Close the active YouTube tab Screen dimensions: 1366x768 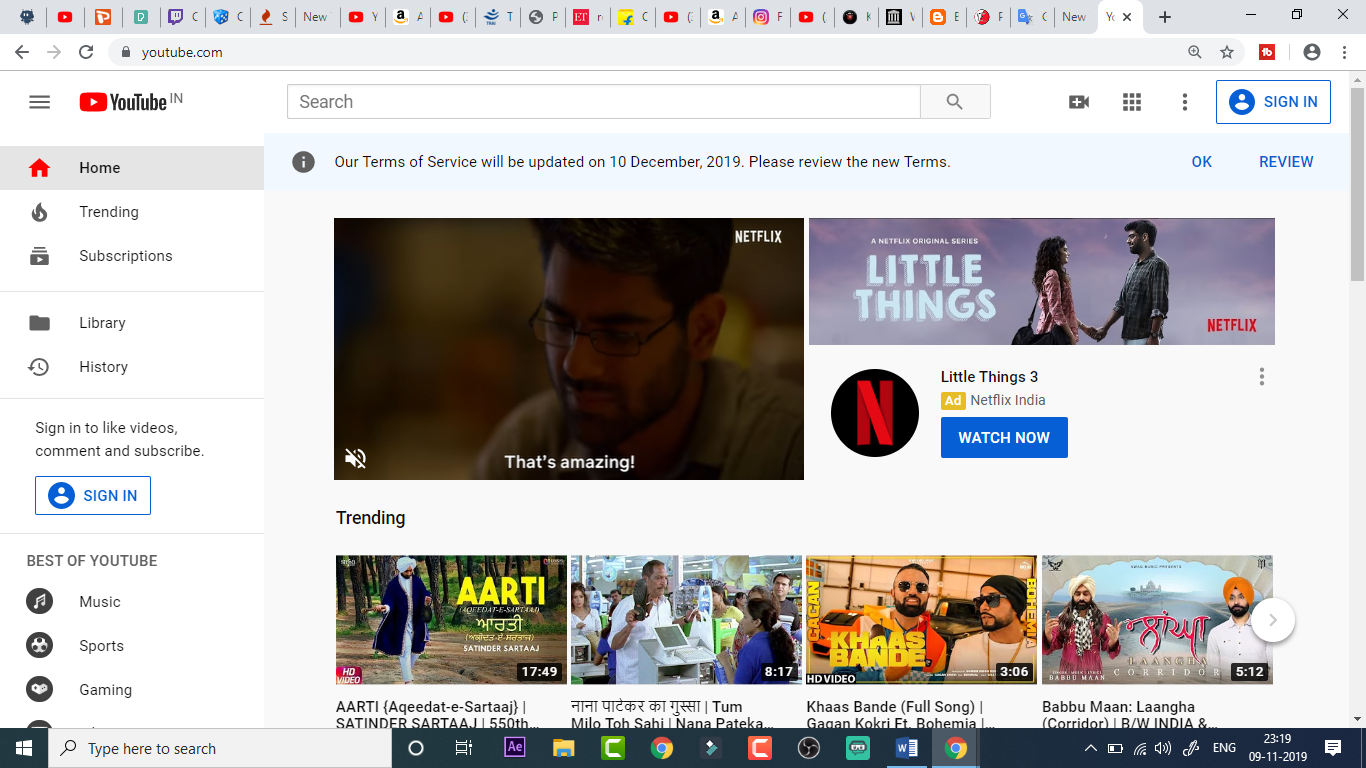pos(1128,17)
